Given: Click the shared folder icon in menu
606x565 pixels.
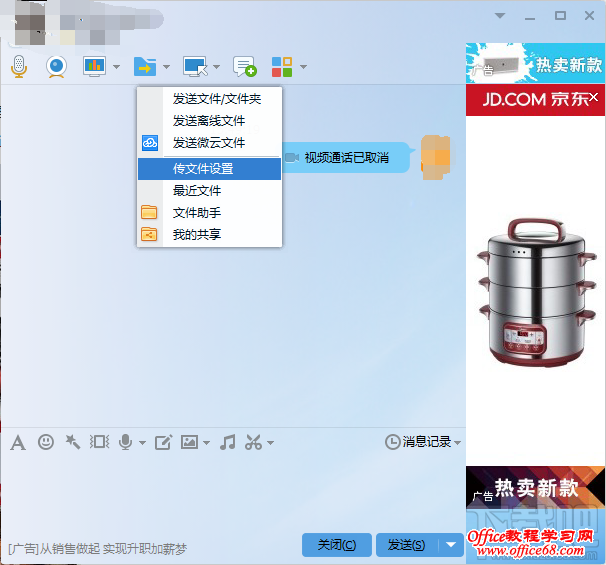Looking at the screenshot, I should click(x=149, y=234).
